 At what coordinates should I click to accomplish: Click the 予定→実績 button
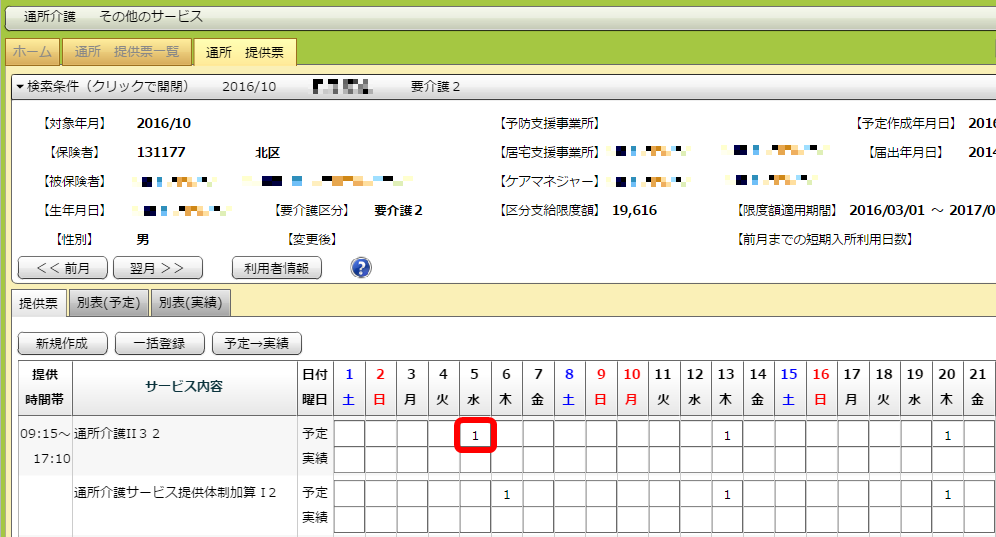pos(256,343)
